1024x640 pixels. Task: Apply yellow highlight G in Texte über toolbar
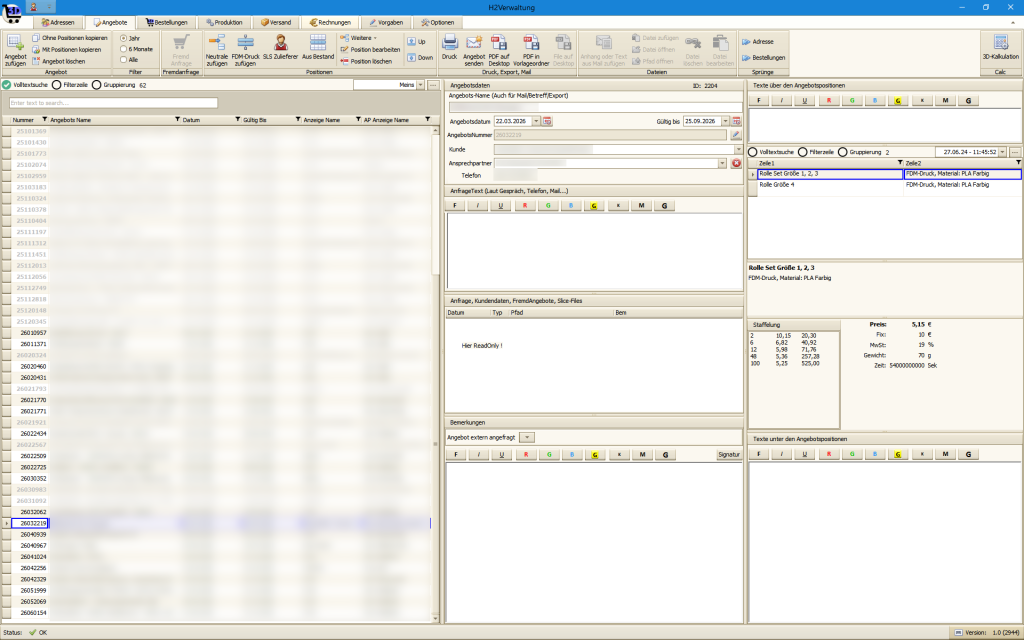[899, 101]
